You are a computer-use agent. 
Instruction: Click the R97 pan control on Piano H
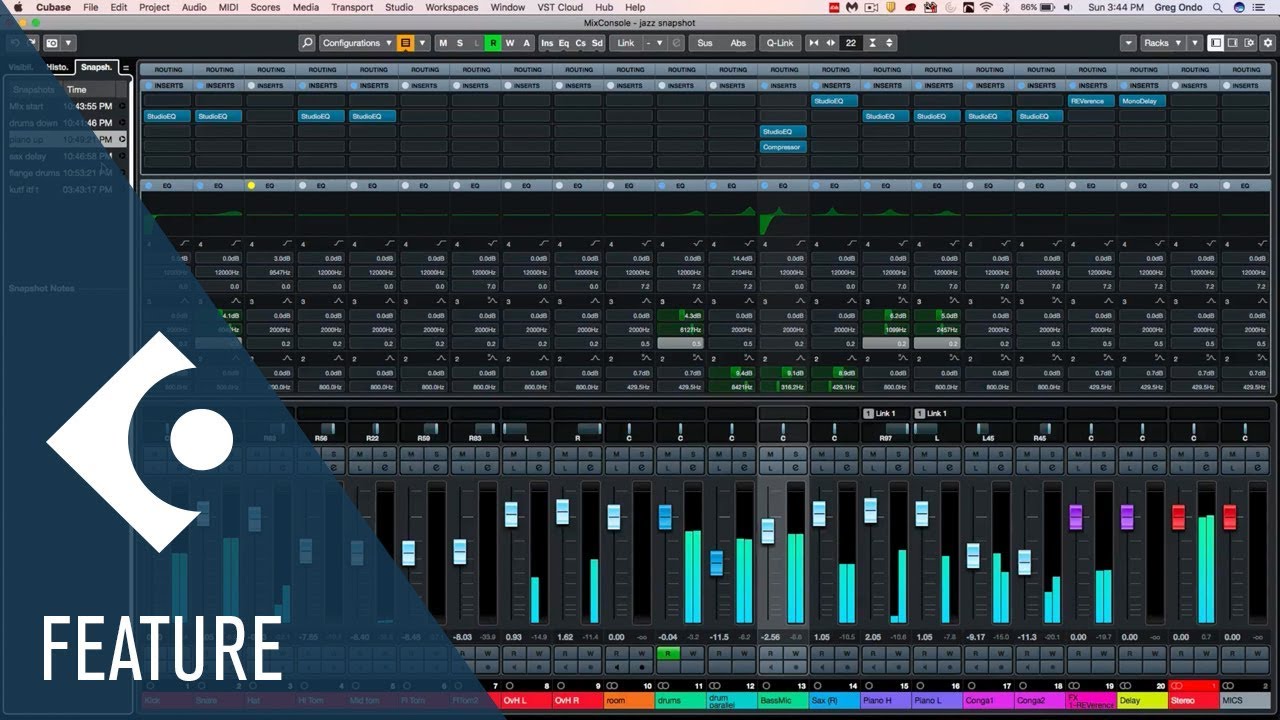887,433
